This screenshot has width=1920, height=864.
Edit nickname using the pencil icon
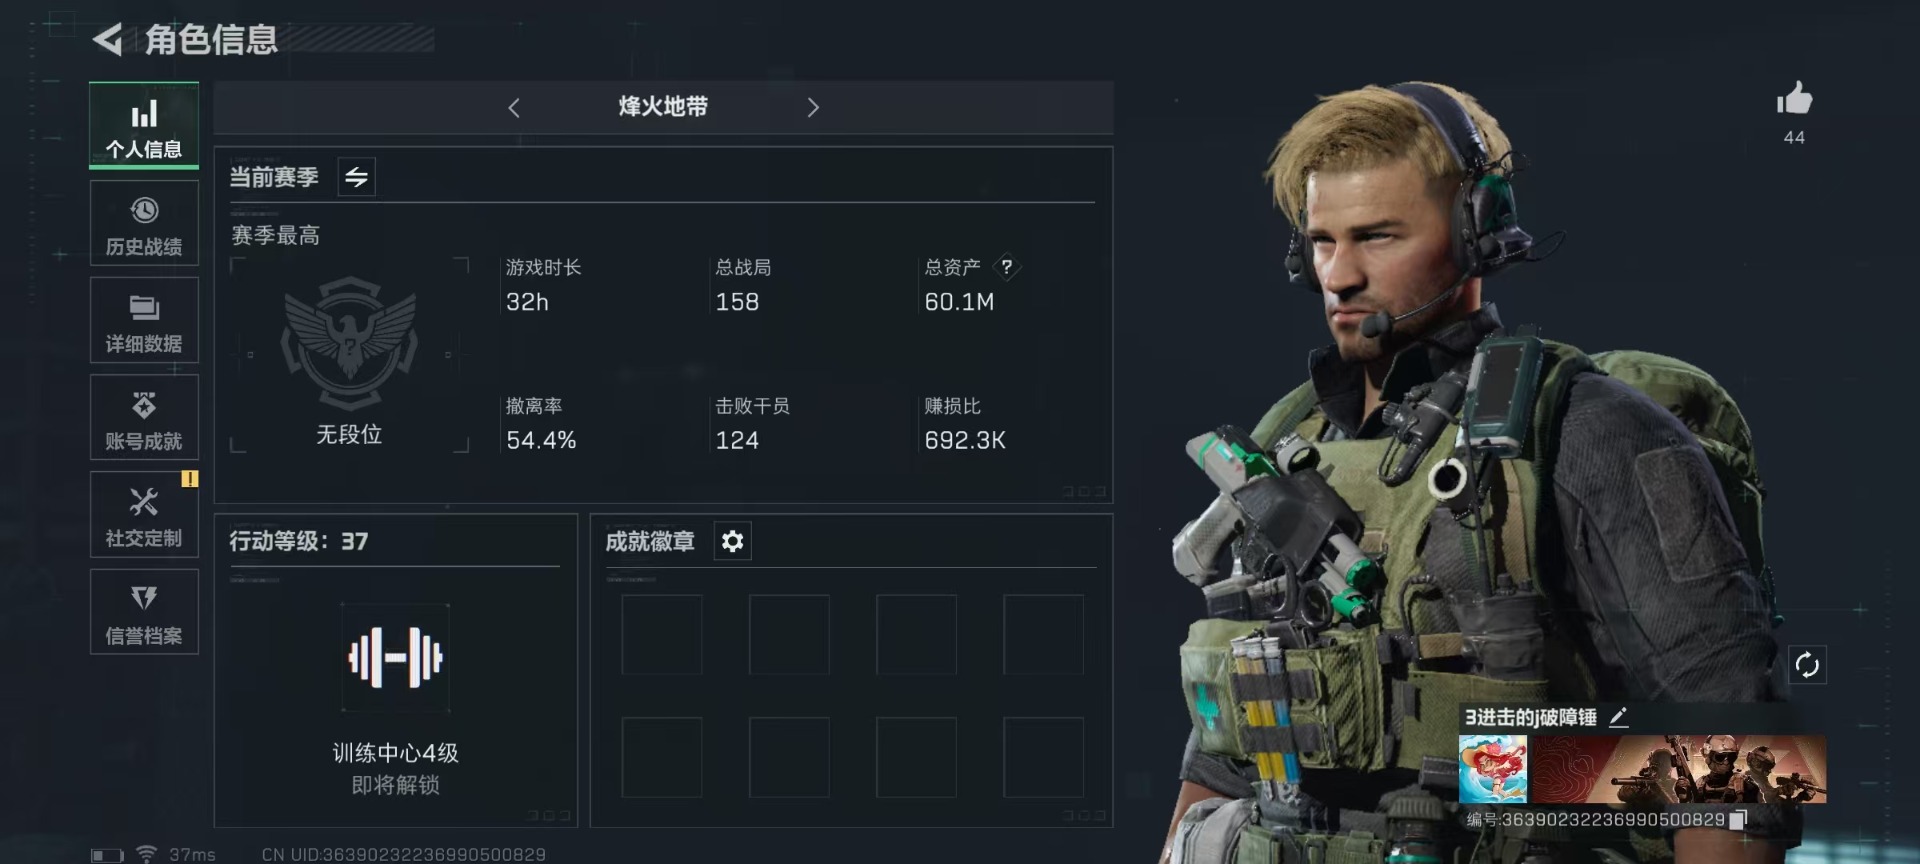(1619, 717)
